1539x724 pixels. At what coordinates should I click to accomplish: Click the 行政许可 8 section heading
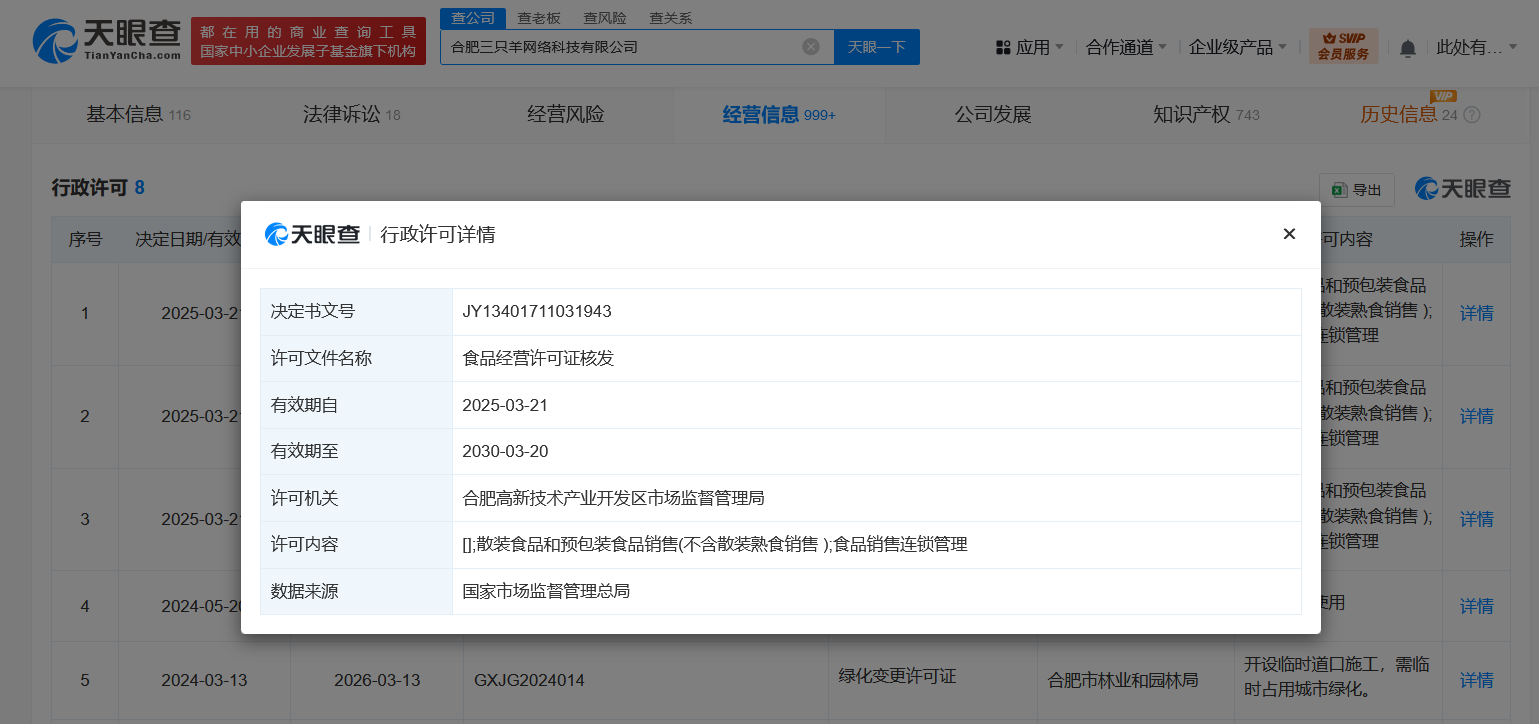(x=98, y=187)
